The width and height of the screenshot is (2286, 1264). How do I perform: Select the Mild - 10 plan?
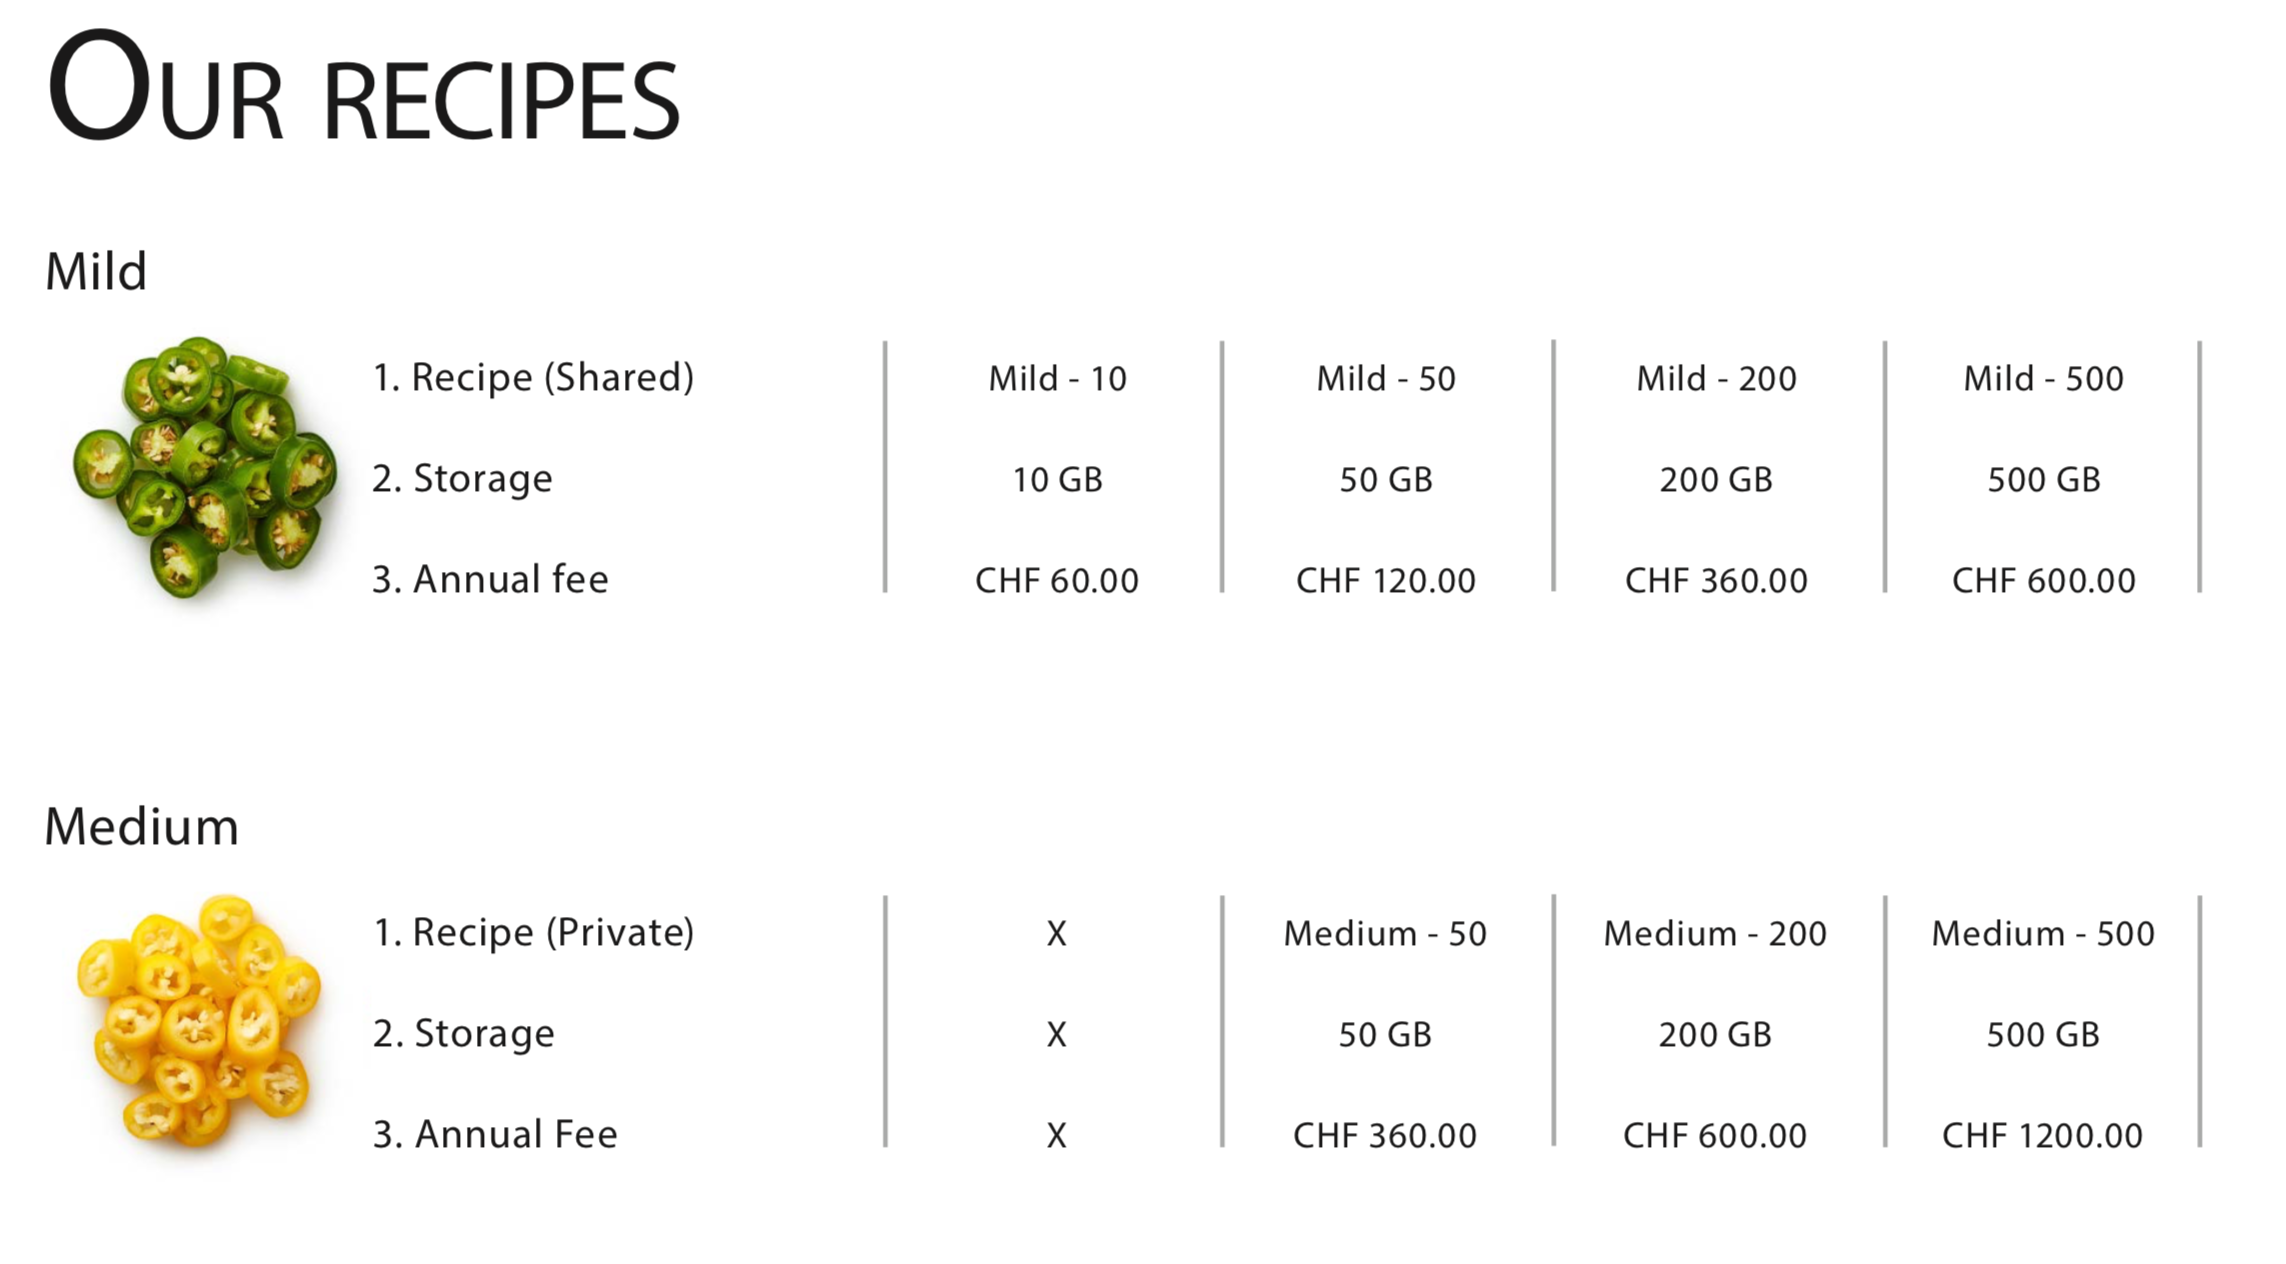pos(1057,379)
